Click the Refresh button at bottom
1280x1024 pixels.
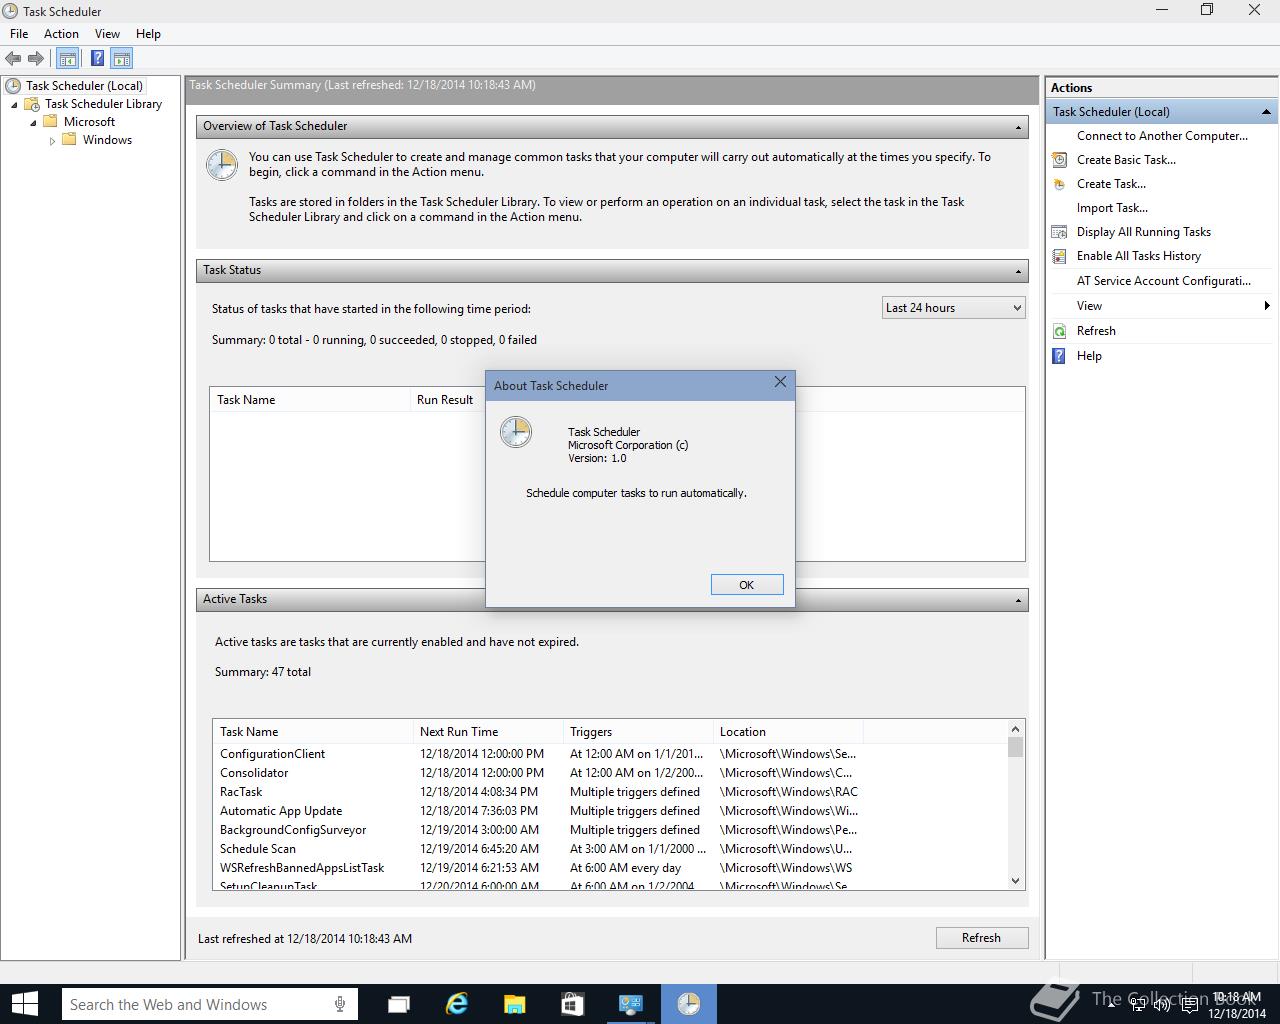tap(981, 938)
